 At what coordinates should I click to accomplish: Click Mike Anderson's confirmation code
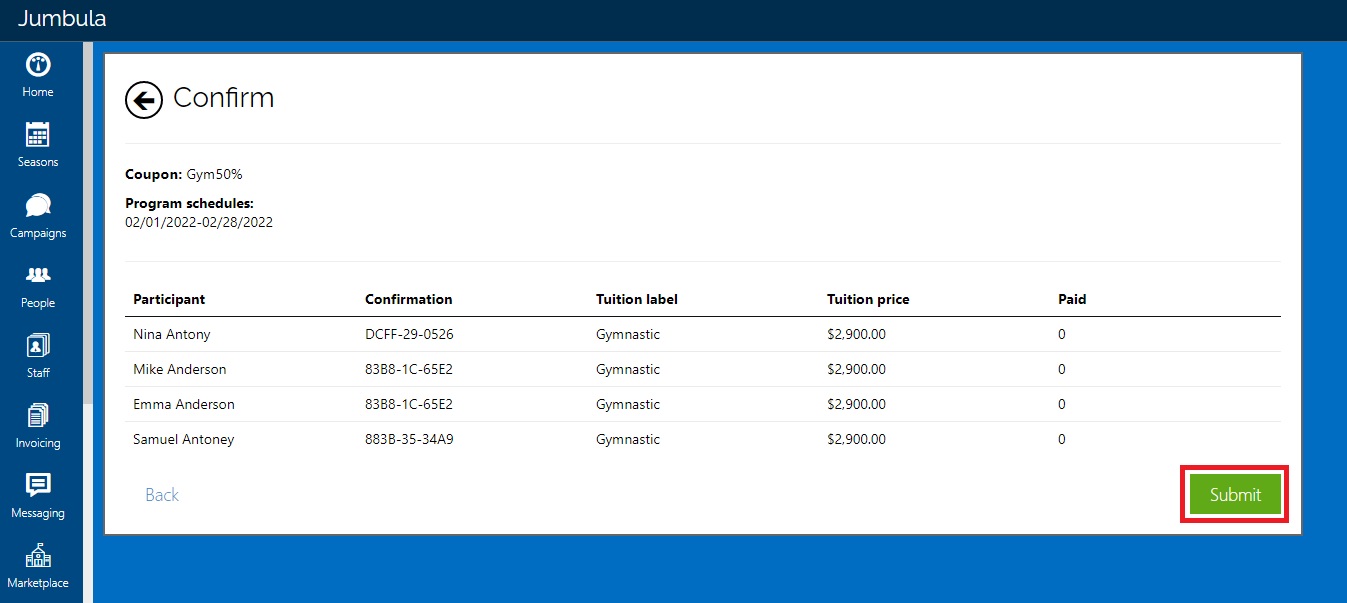coord(409,369)
